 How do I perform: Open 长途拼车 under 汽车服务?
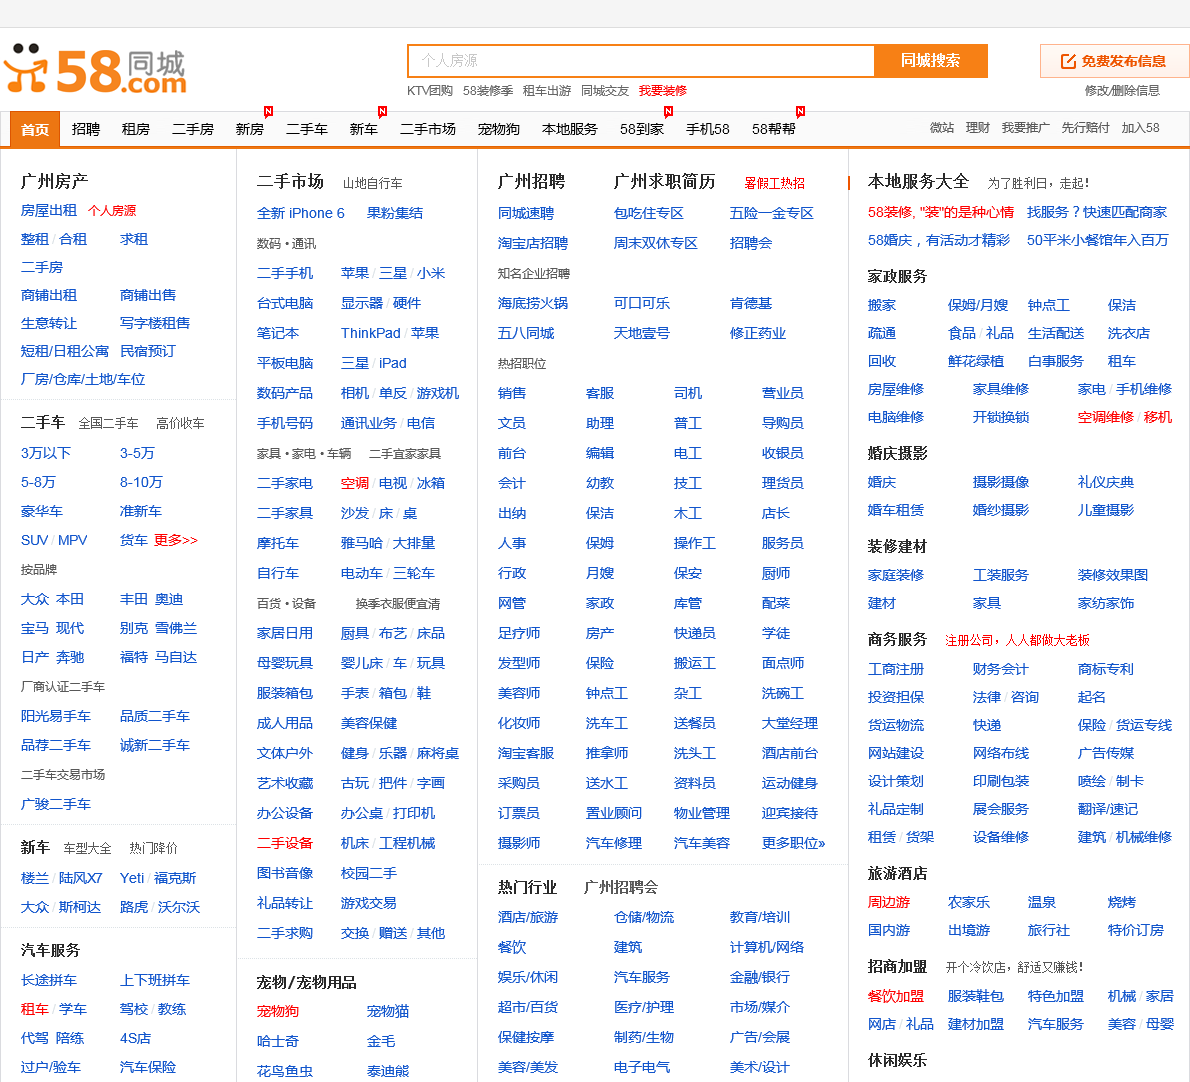click(49, 980)
